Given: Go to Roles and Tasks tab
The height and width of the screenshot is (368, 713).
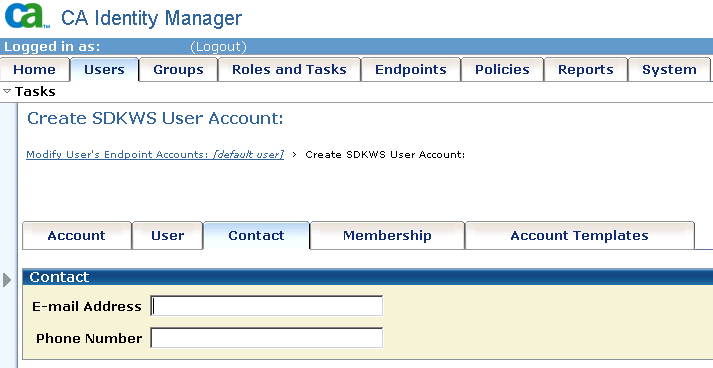Looking at the screenshot, I should [289, 70].
